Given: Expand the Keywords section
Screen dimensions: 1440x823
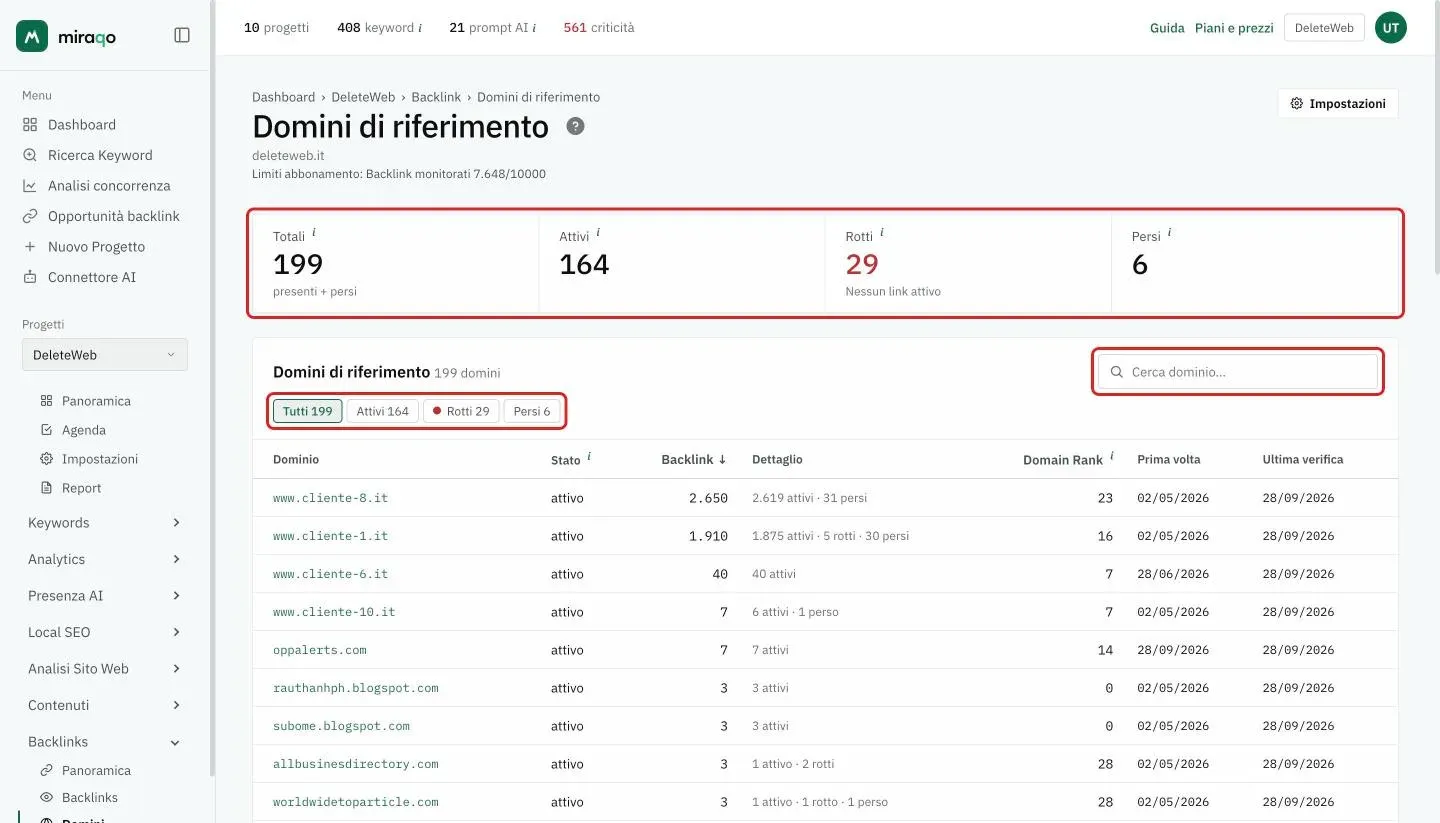Looking at the screenshot, I should click(104, 523).
